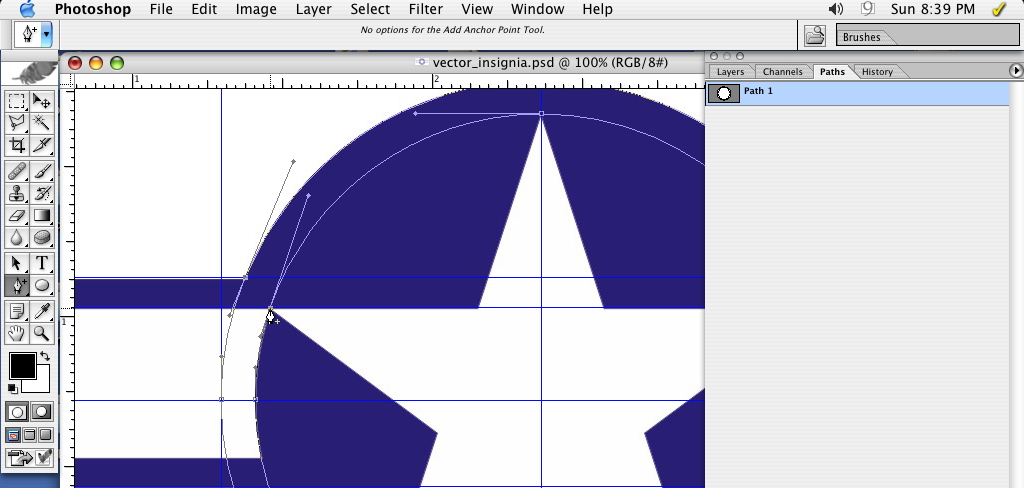The height and width of the screenshot is (488, 1024).
Task: Select the Sponge tool
Action: click(42, 236)
